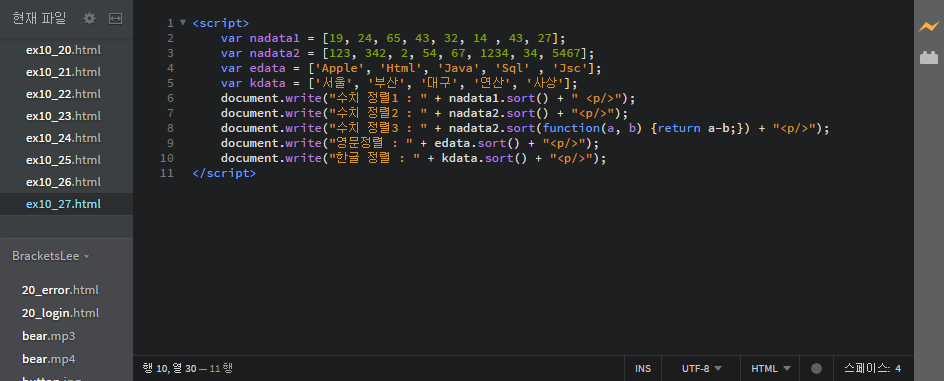The image size is (944, 381).
Task: Open 20_login.html in project tree
Action: click(60, 313)
